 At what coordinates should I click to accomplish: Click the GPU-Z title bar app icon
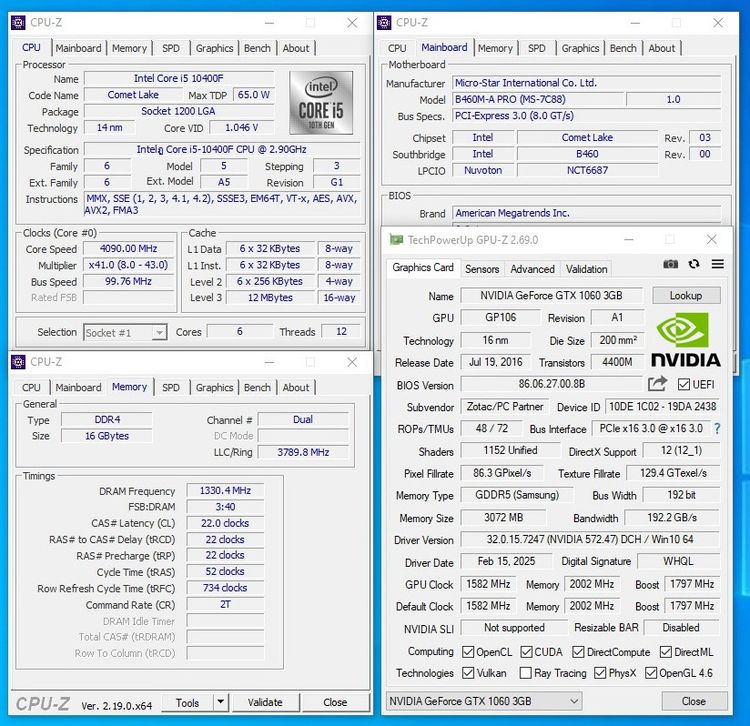click(396, 239)
